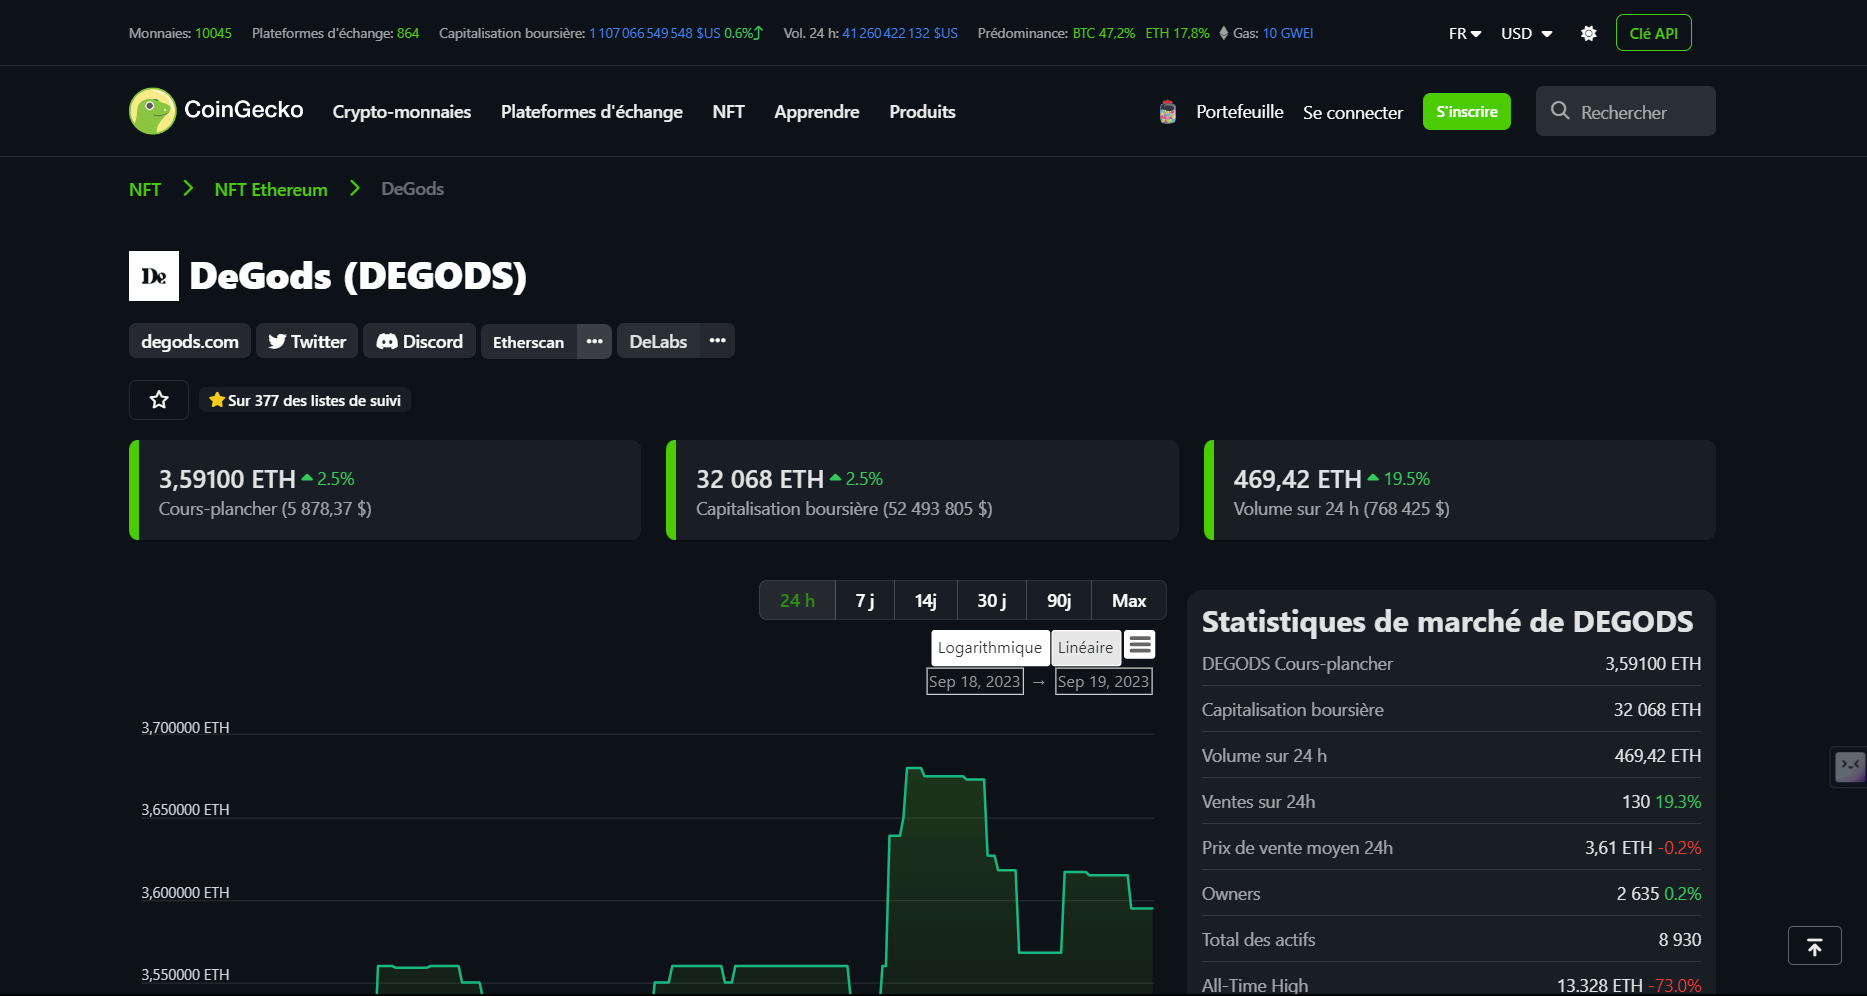1867x996 pixels.
Task: Click the 'Ventes sur 24h' stats row
Action: [x=1451, y=801]
